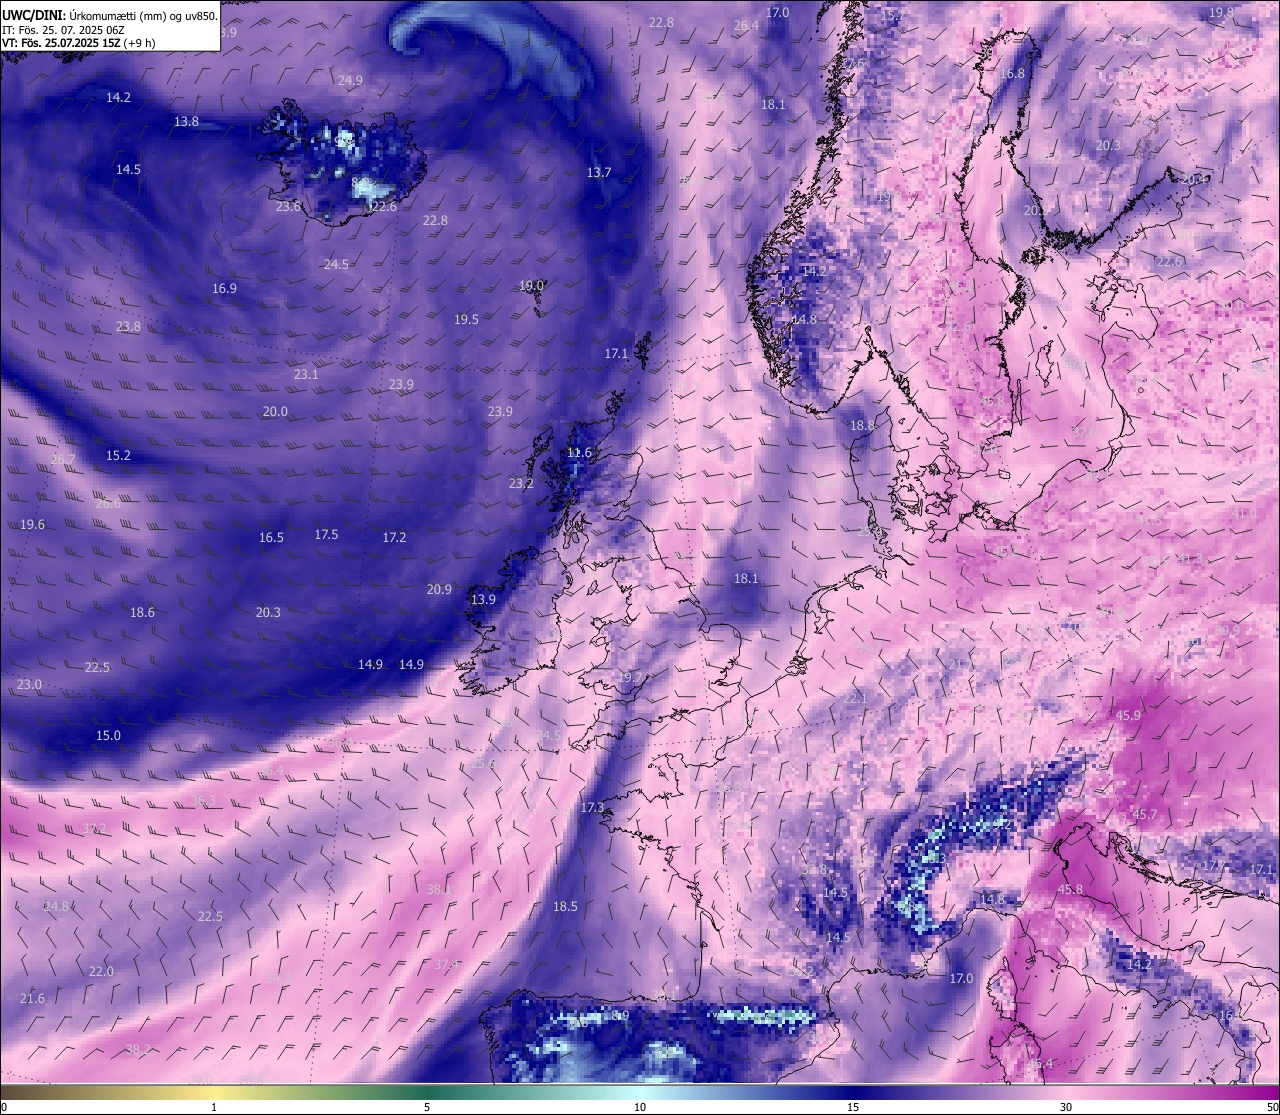1280x1115 pixels.
Task: Click the 16.8 value over northern Scandinavia
Action: pyautogui.click(x=1012, y=73)
